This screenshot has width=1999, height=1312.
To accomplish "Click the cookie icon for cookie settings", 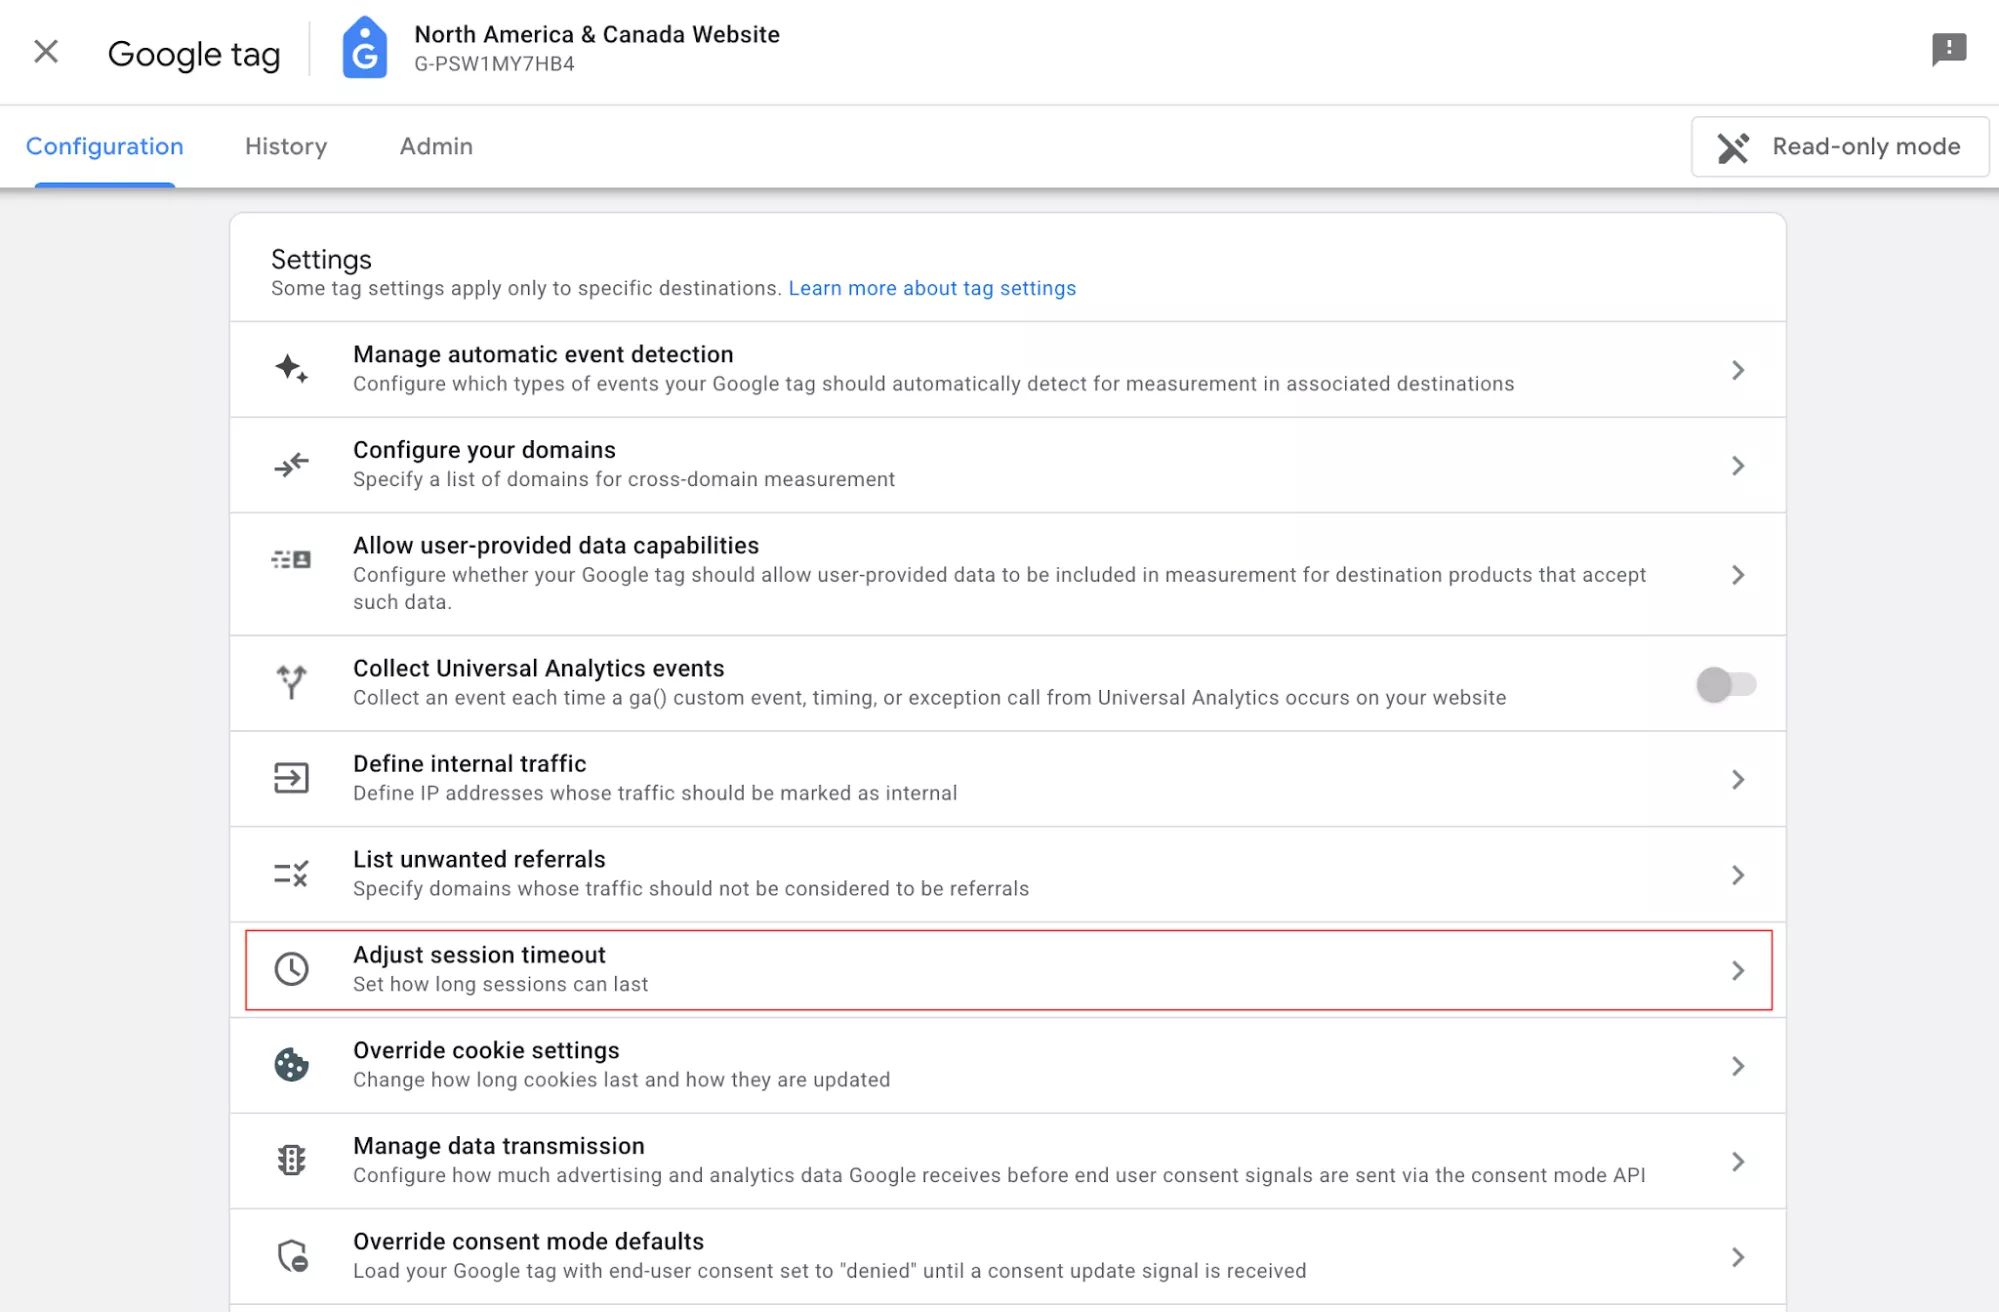I will [x=291, y=1065].
